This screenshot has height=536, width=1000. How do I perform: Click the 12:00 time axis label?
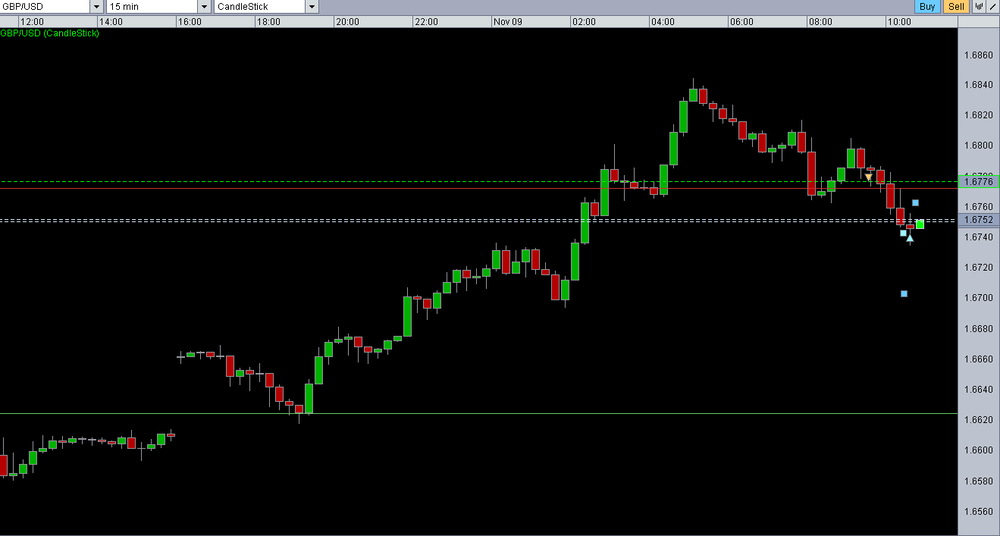click(32, 22)
